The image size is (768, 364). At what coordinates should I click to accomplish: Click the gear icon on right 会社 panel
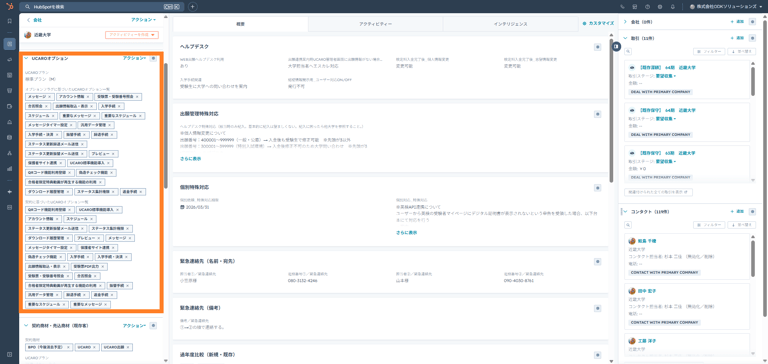point(753,22)
